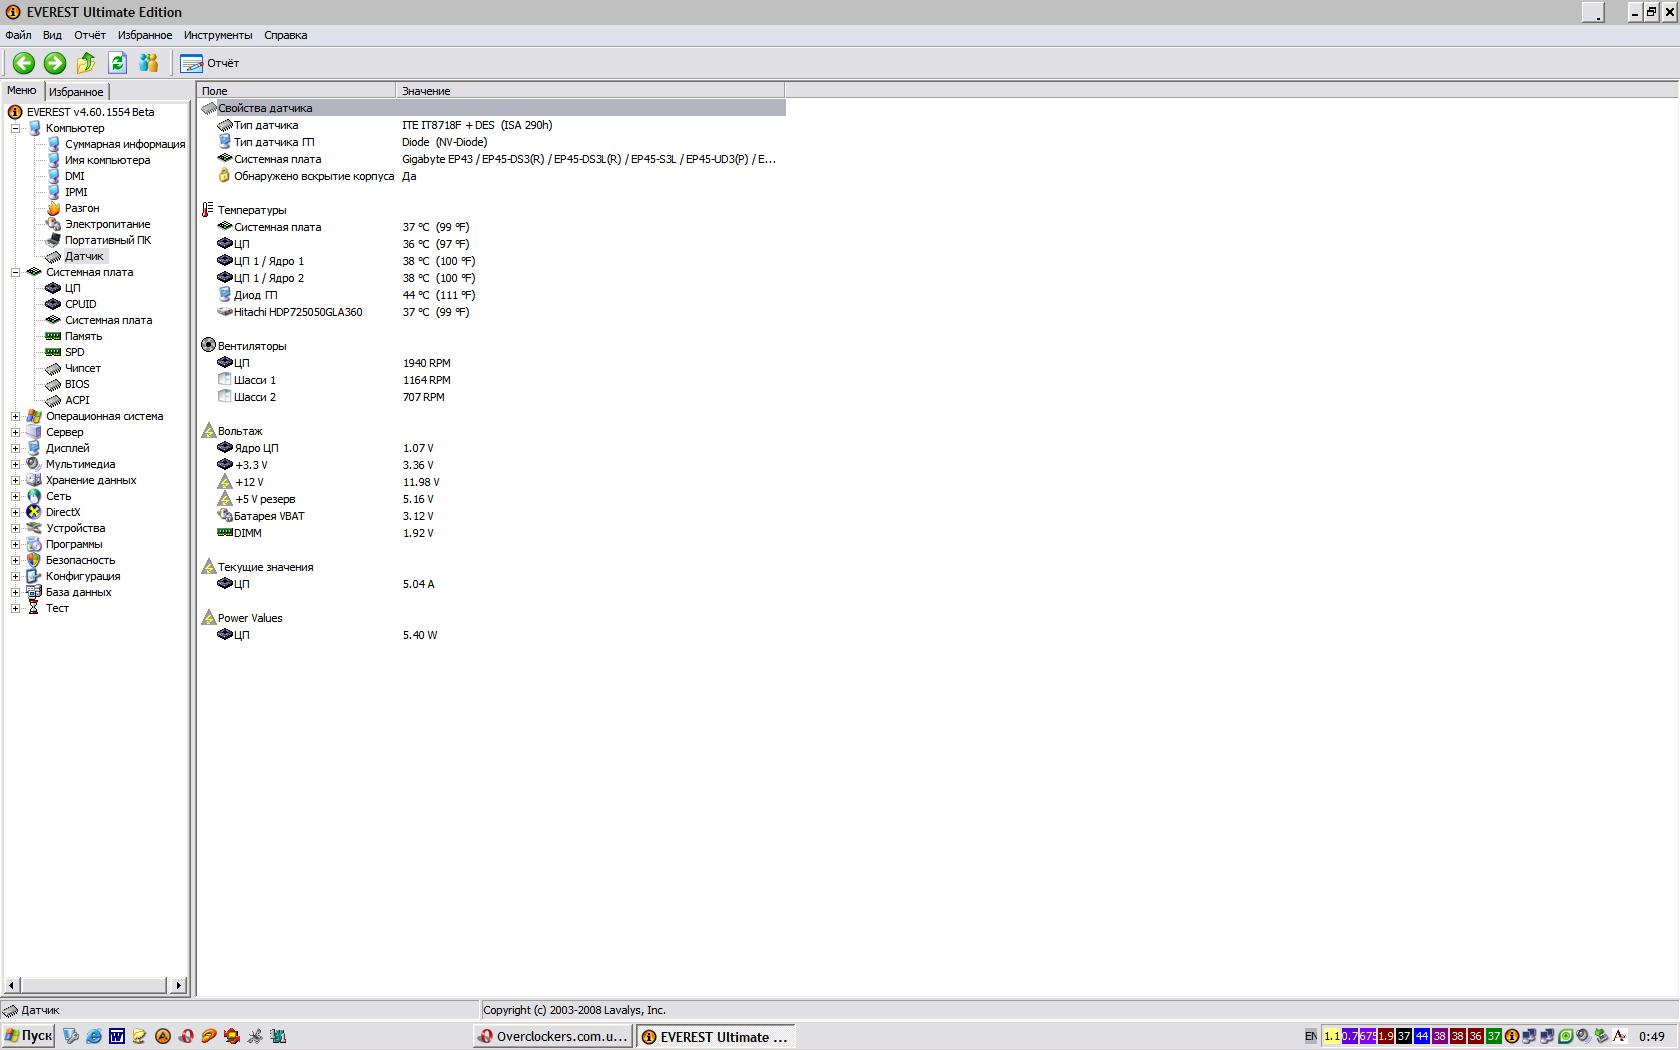The height and width of the screenshot is (1050, 1680).
Task: Click the orange EVEREST info tray icon
Action: tap(1512, 1036)
